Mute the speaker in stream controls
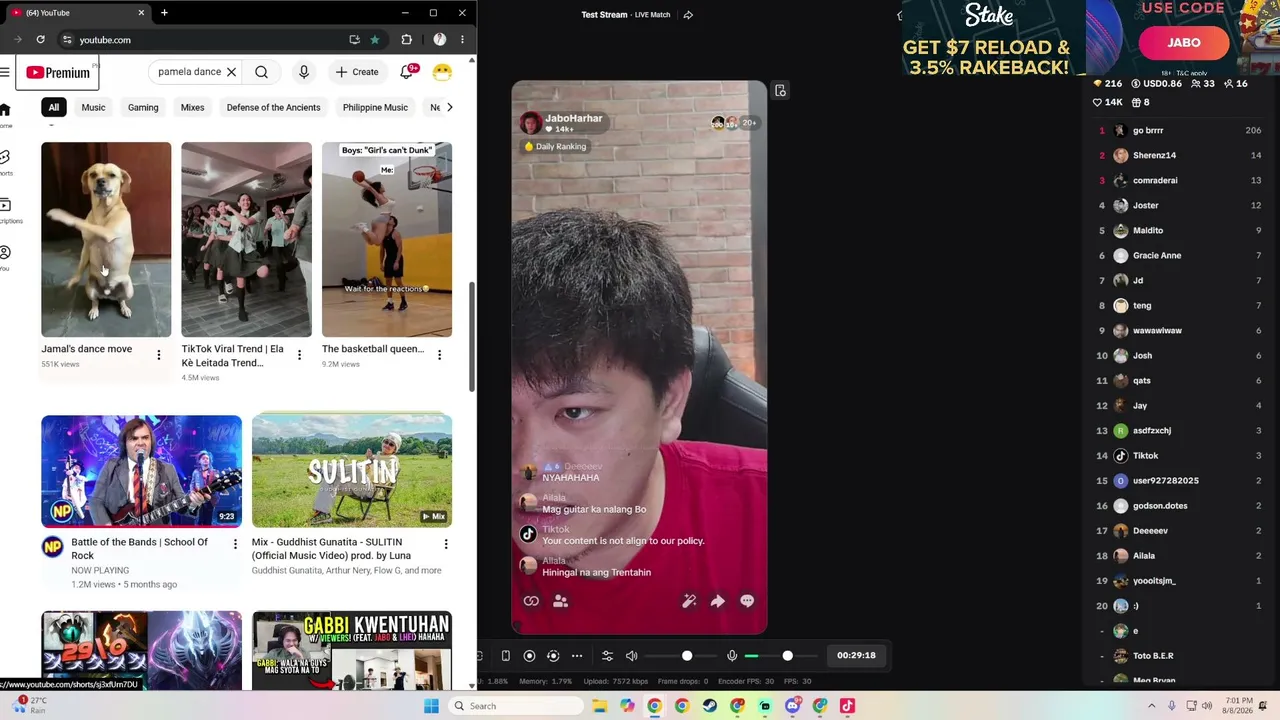The image size is (1280, 720). [631, 656]
